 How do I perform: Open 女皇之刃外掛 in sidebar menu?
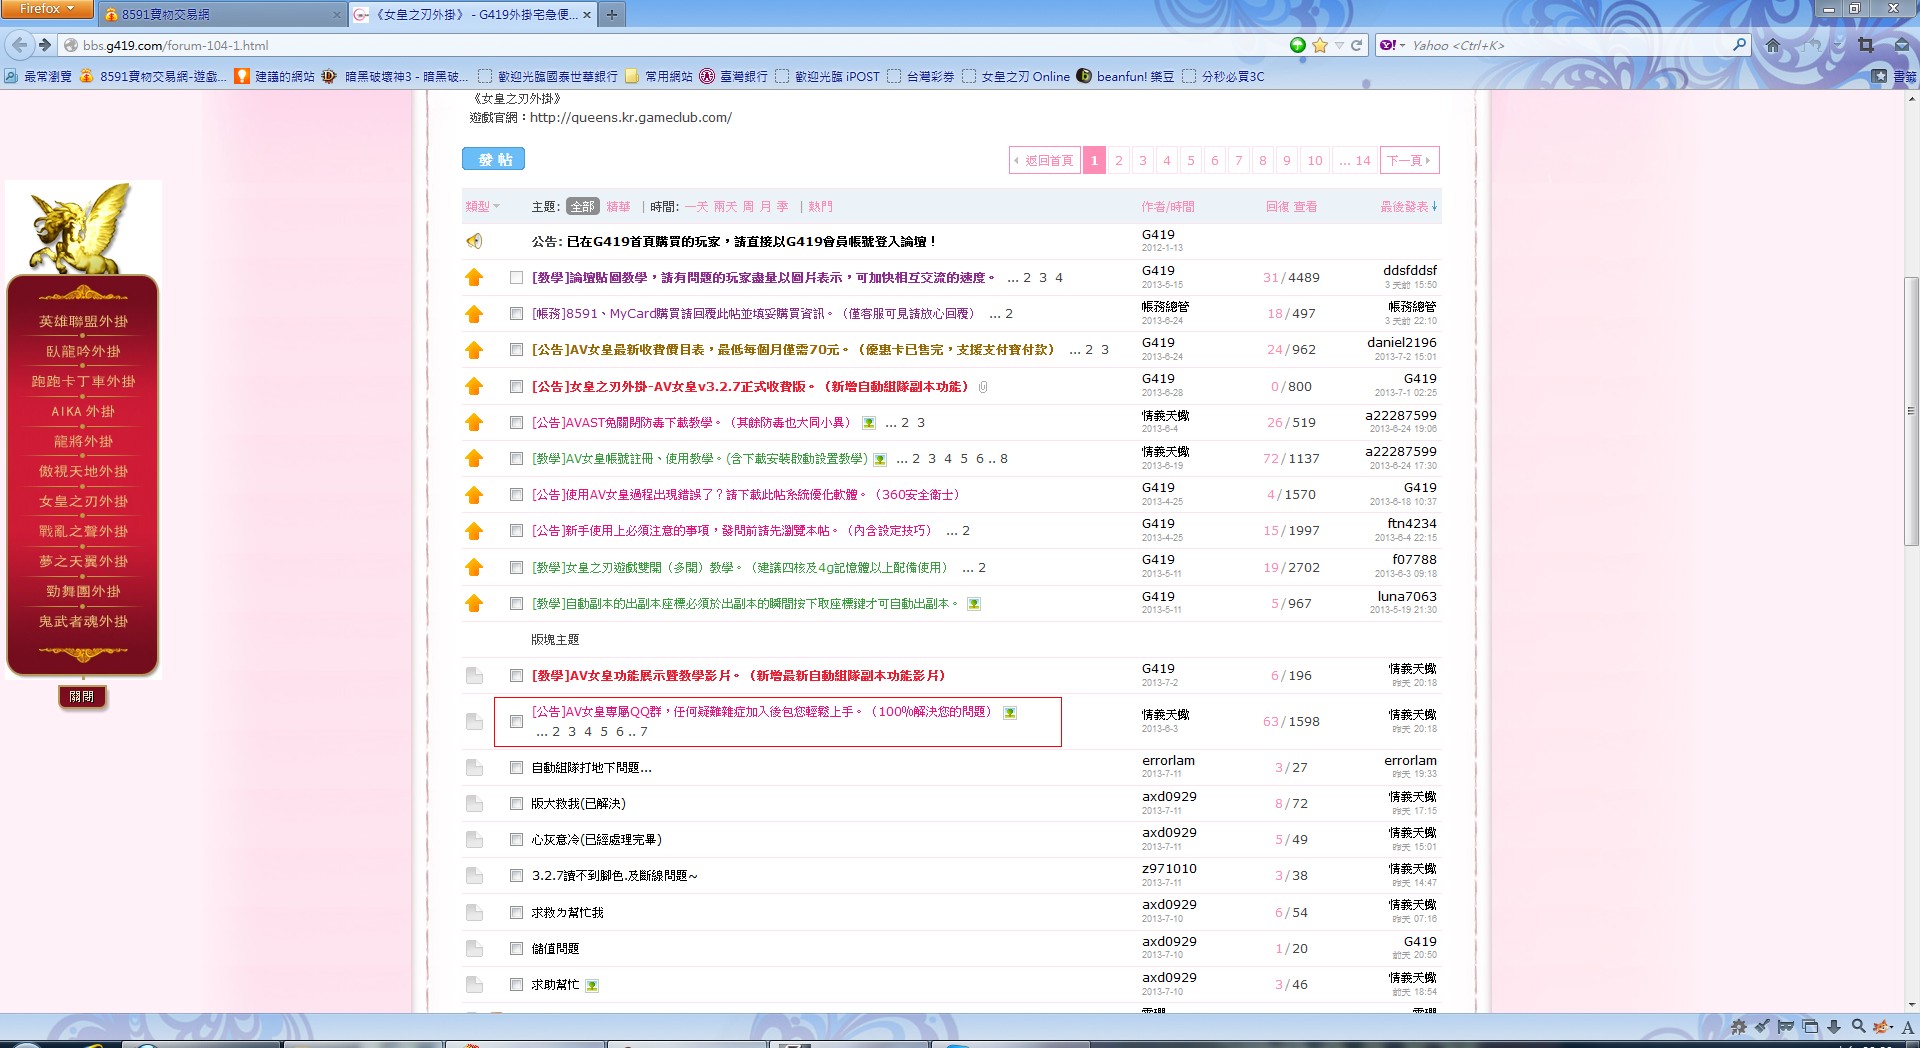pyautogui.click(x=83, y=502)
